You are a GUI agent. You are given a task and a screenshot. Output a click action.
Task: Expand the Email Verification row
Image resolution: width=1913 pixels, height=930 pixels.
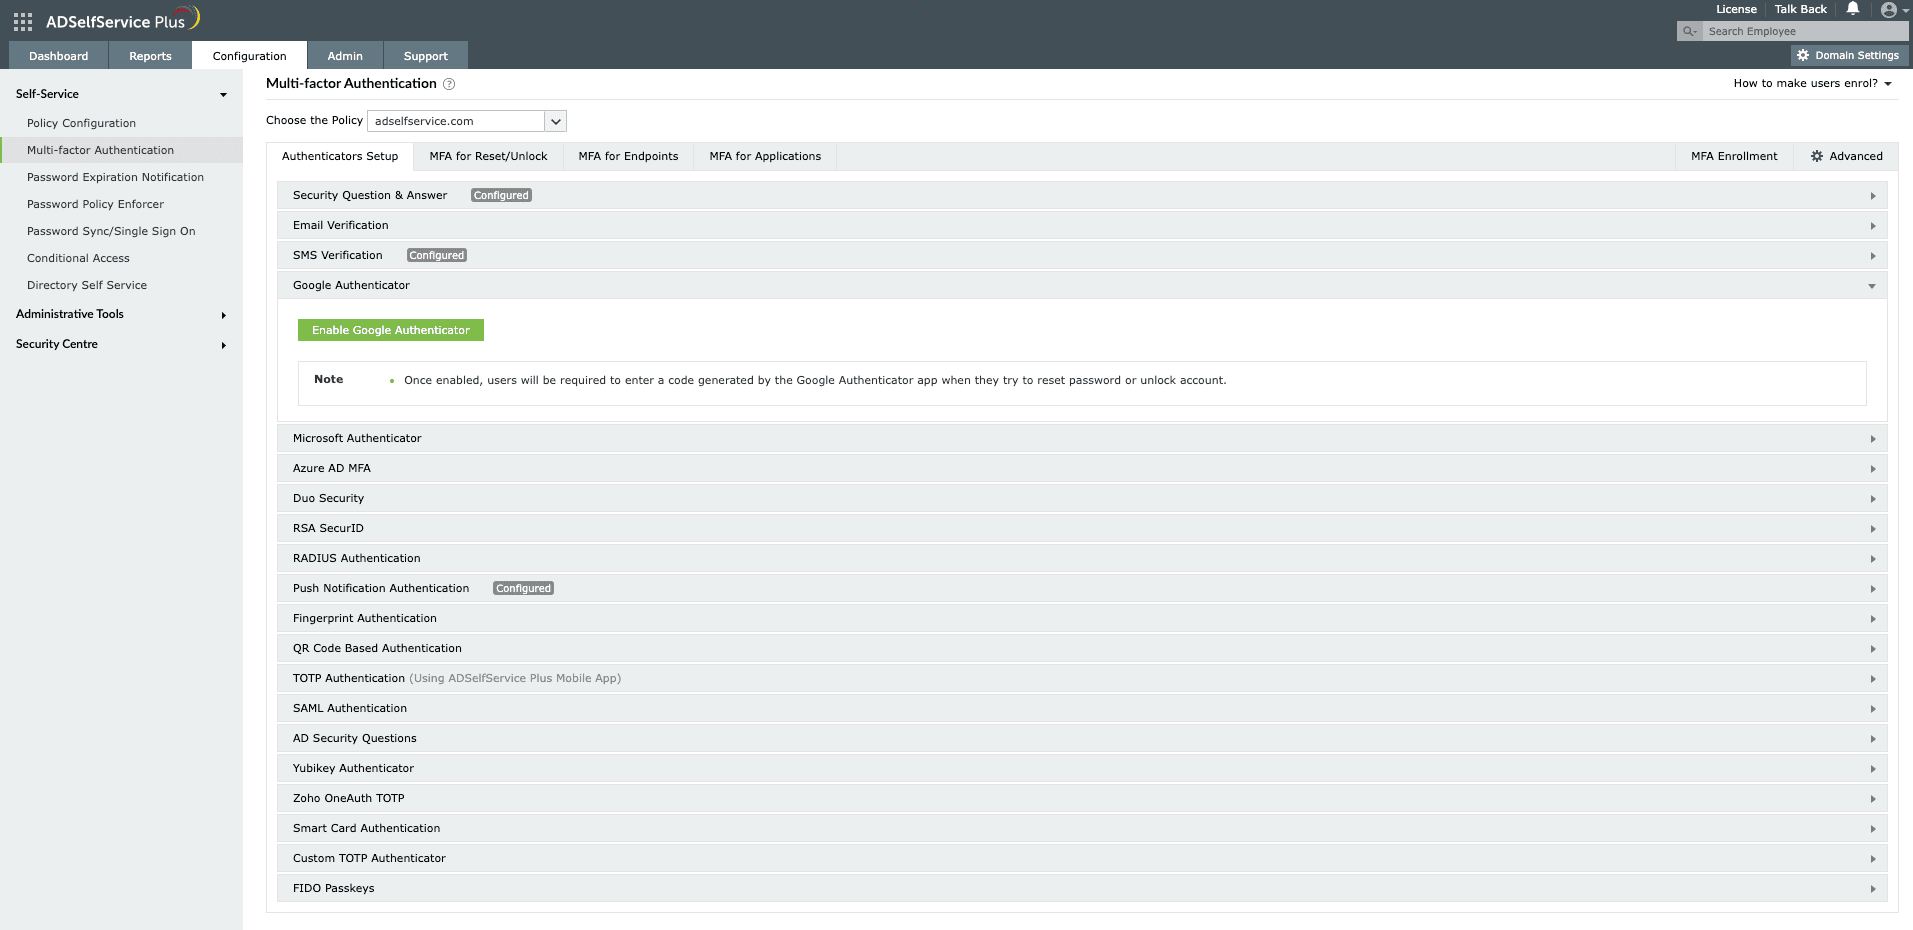coord(1082,225)
